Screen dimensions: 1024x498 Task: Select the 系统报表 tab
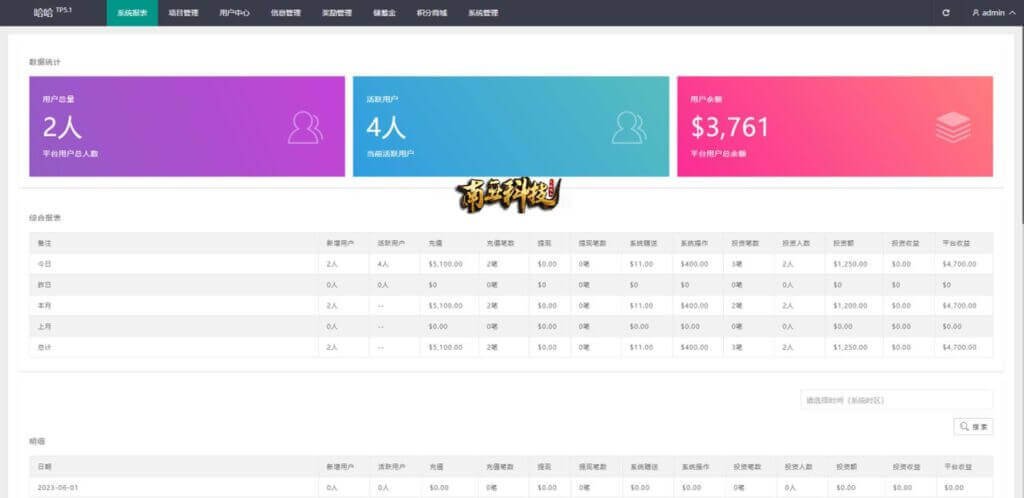131,13
